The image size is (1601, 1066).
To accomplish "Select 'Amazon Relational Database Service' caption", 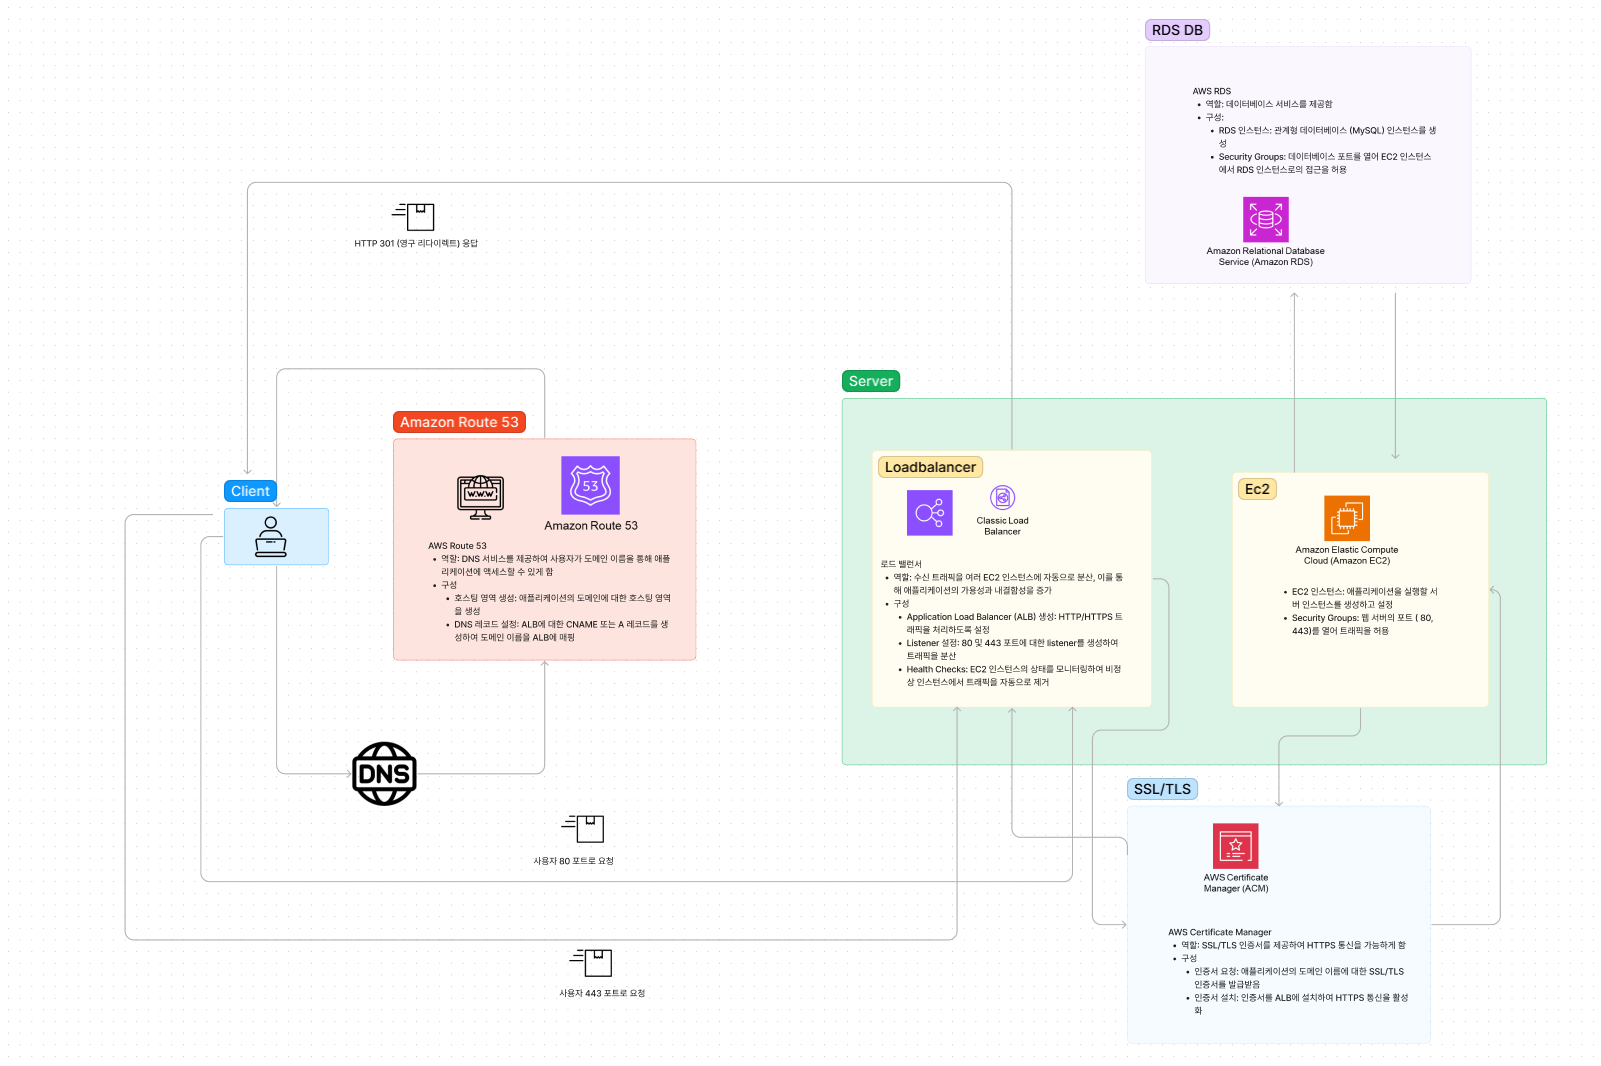I will point(1265,256).
